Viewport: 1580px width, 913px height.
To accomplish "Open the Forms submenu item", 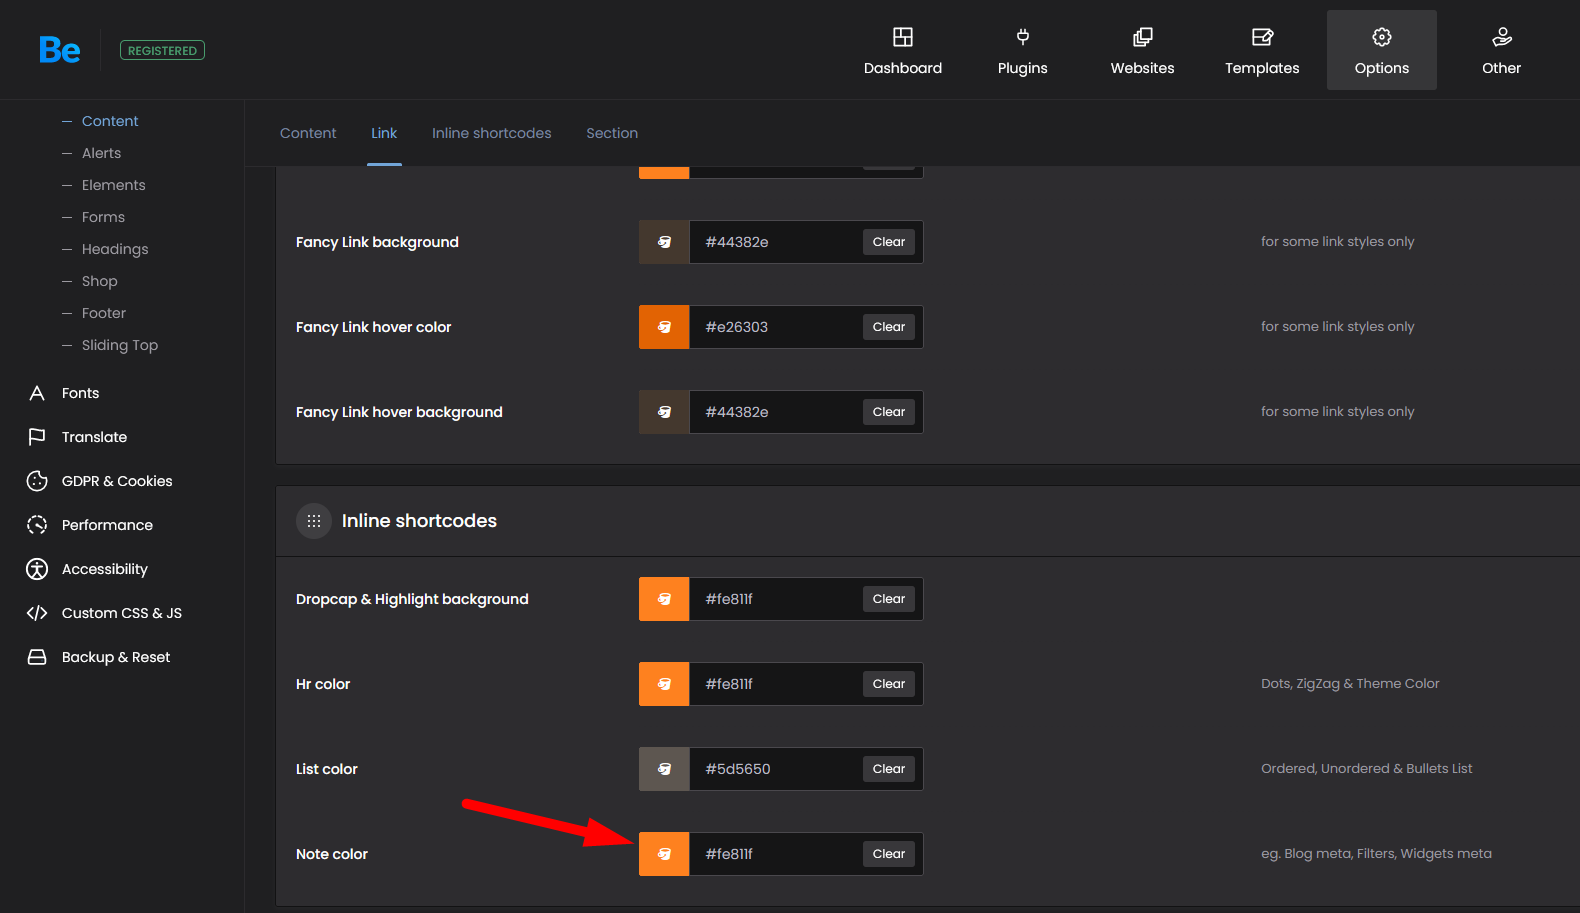I will (103, 217).
